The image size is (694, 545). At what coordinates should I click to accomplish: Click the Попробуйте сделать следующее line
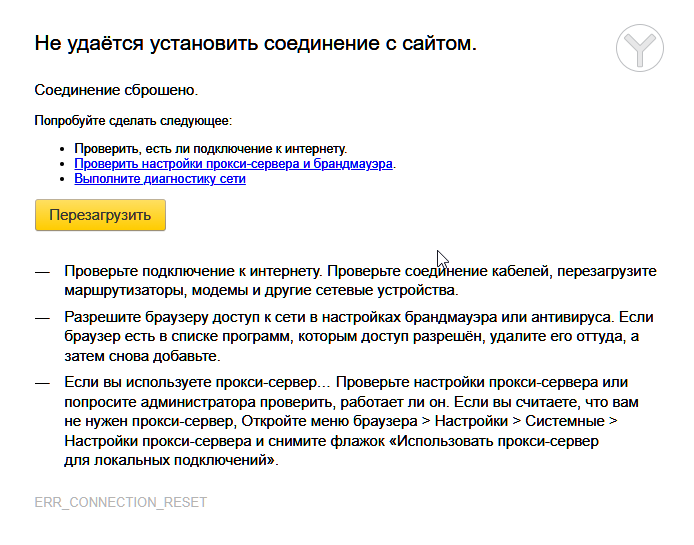(x=133, y=121)
